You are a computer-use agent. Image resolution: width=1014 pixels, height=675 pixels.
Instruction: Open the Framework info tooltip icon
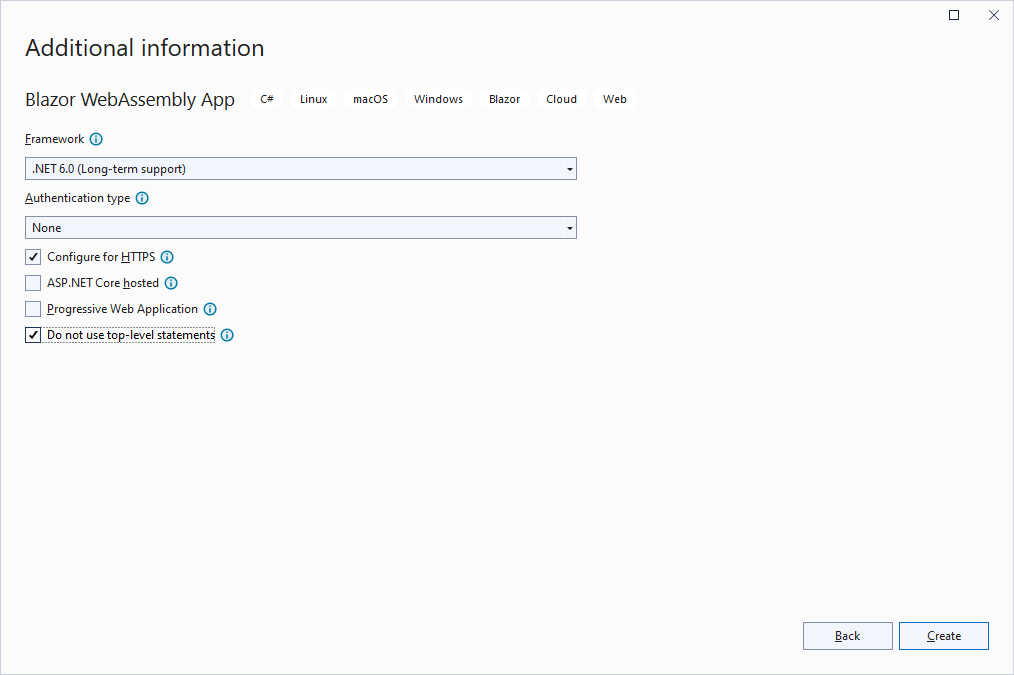(95, 139)
